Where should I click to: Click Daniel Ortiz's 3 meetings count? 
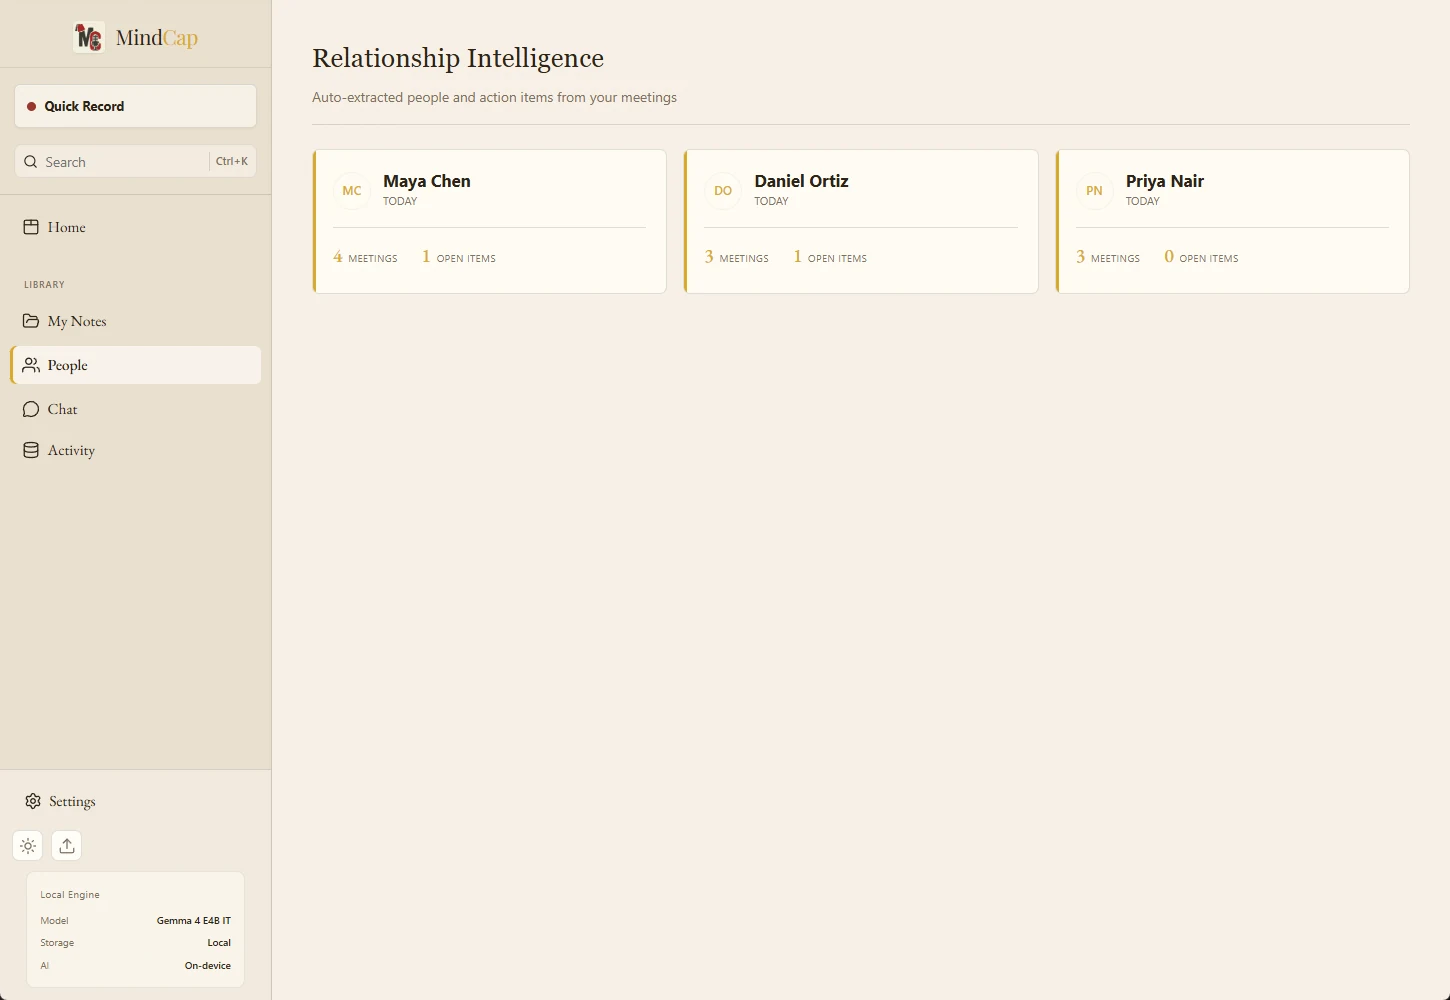[737, 257]
